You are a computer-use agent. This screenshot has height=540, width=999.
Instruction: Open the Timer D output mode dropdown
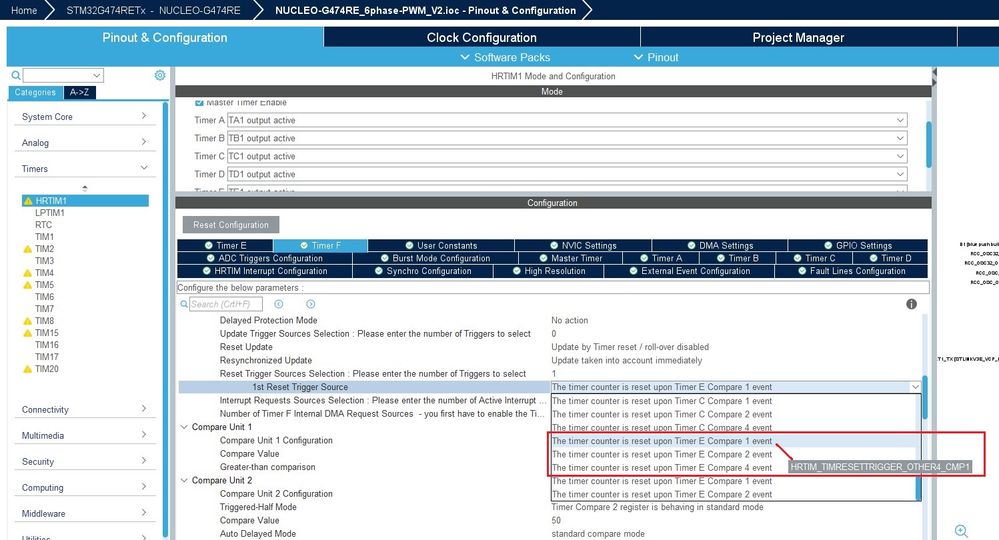tap(567, 174)
